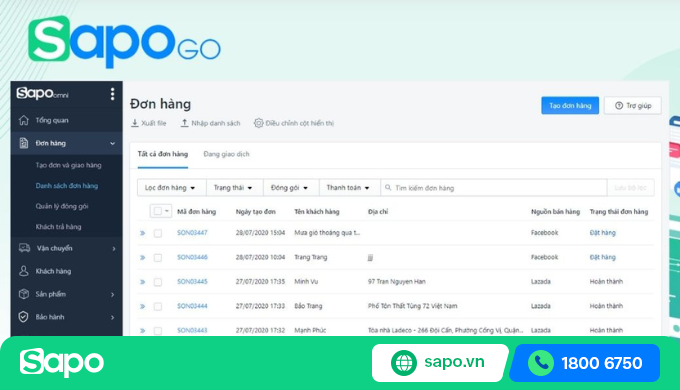The height and width of the screenshot is (390, 680).
Task: Click the Sapo omni sidebar logo
Action: tap(42, 93)
